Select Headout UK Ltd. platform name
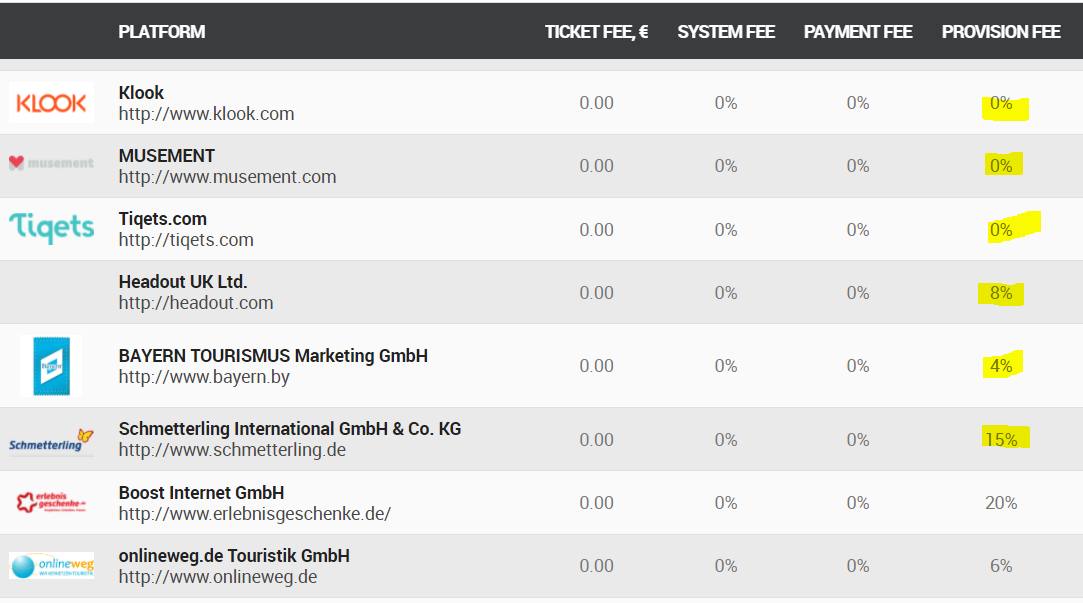1083x603 pixels. coord(183,282)
